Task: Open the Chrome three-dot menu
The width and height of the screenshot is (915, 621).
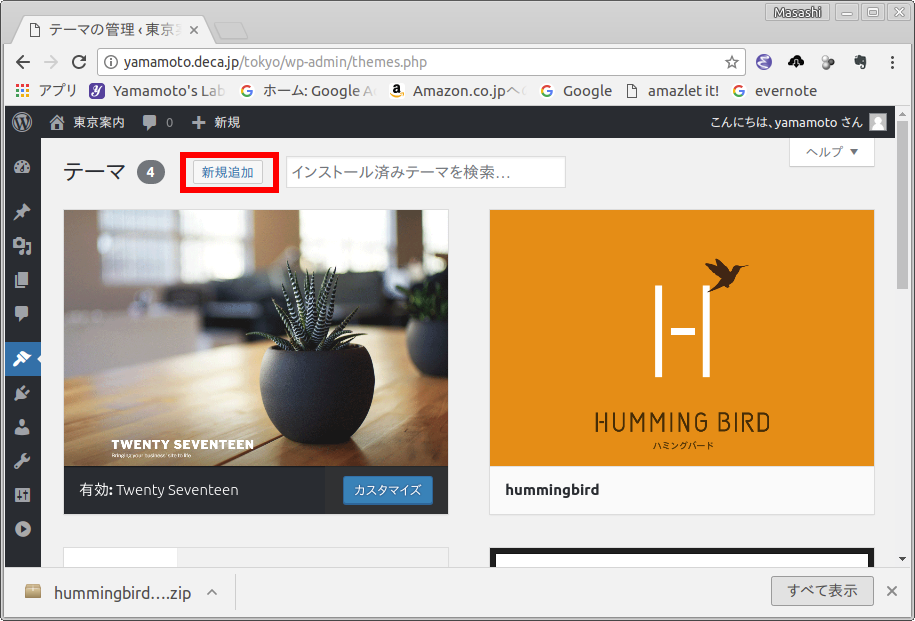Action: (x=892, y=62)
